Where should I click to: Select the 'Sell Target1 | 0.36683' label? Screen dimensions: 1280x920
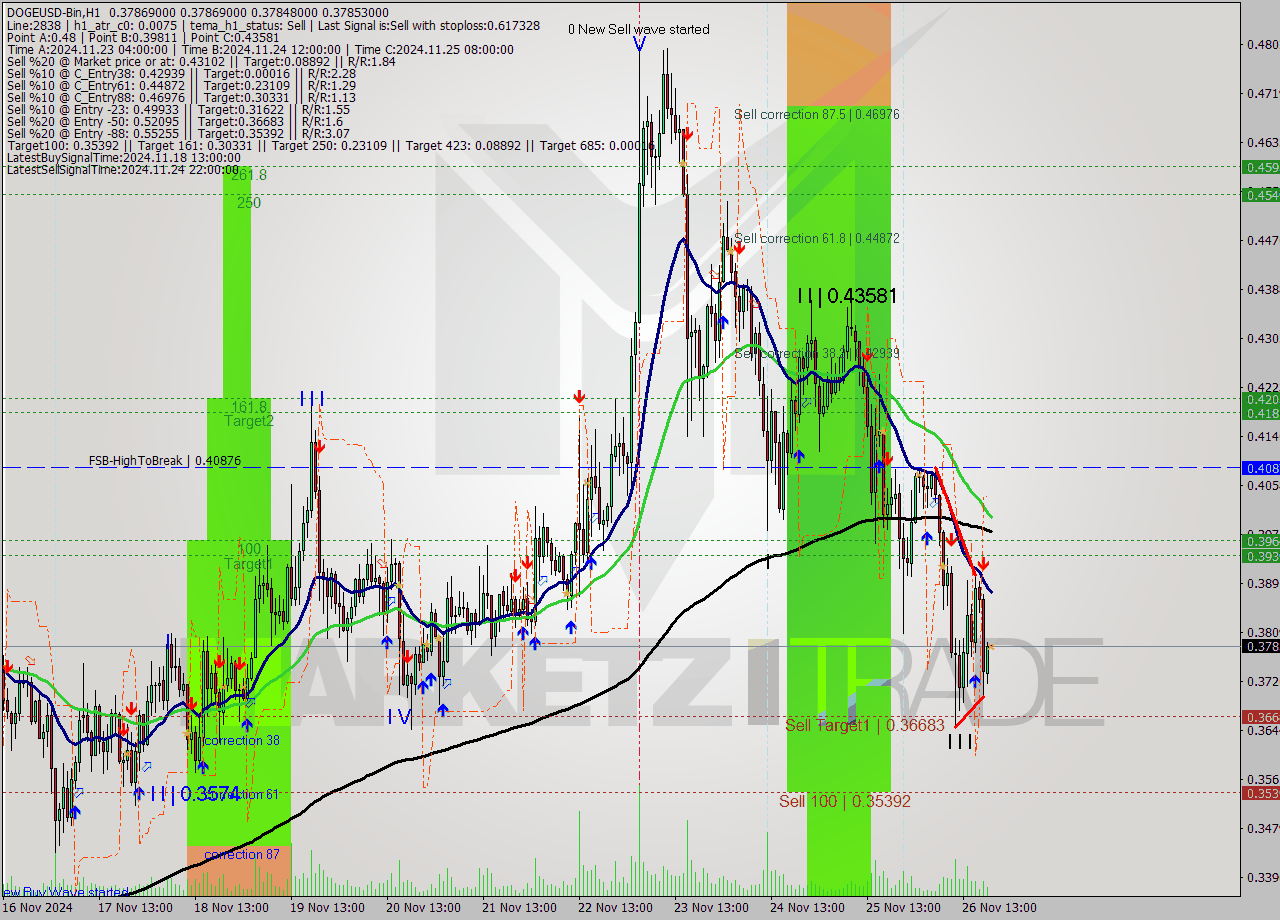865,725
